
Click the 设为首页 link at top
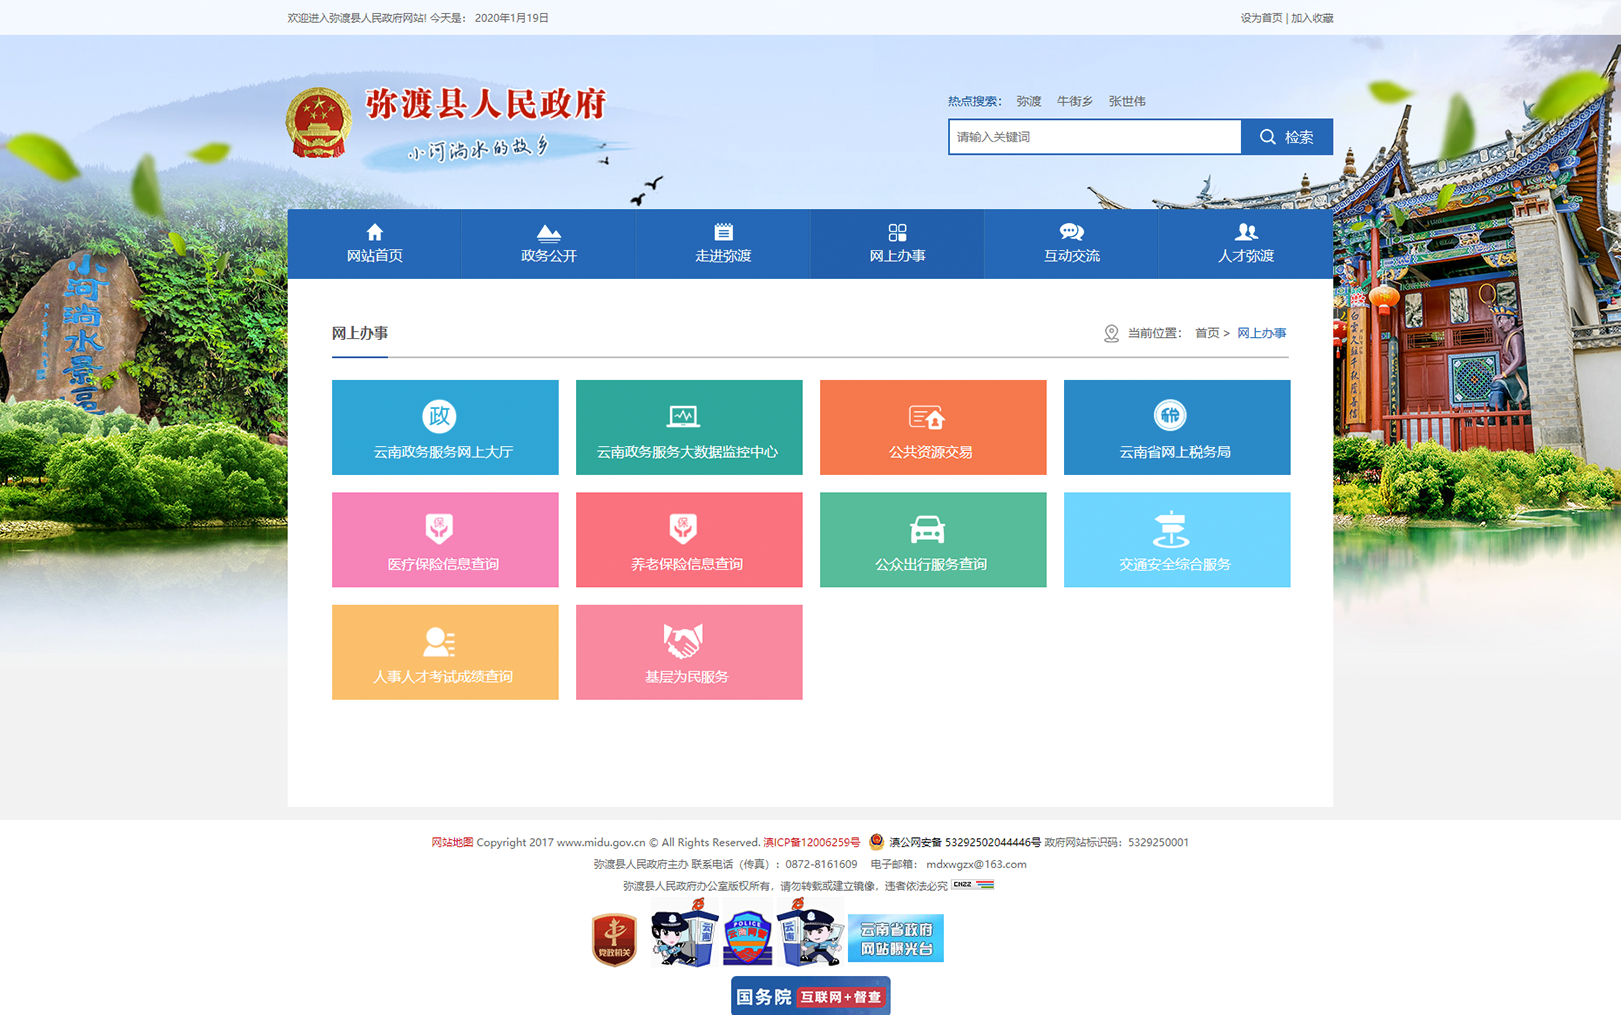[1260, 18]
